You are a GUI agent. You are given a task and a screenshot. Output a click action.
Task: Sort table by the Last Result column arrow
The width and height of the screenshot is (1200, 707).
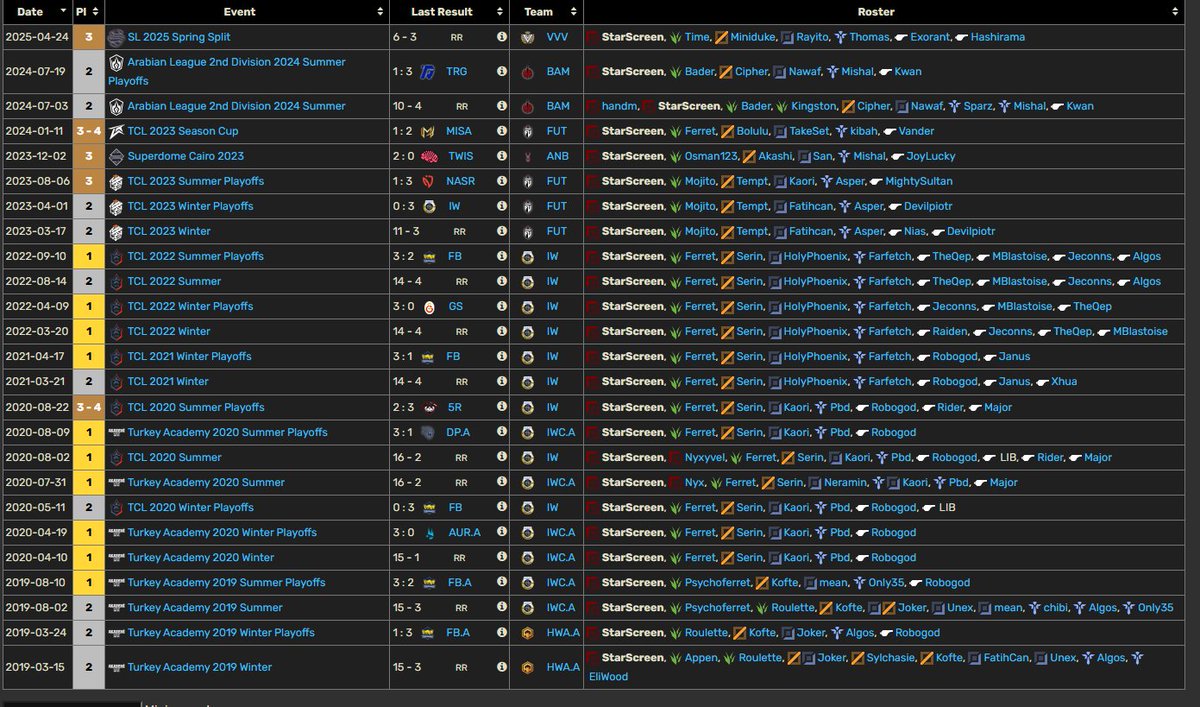pos(500,12)
